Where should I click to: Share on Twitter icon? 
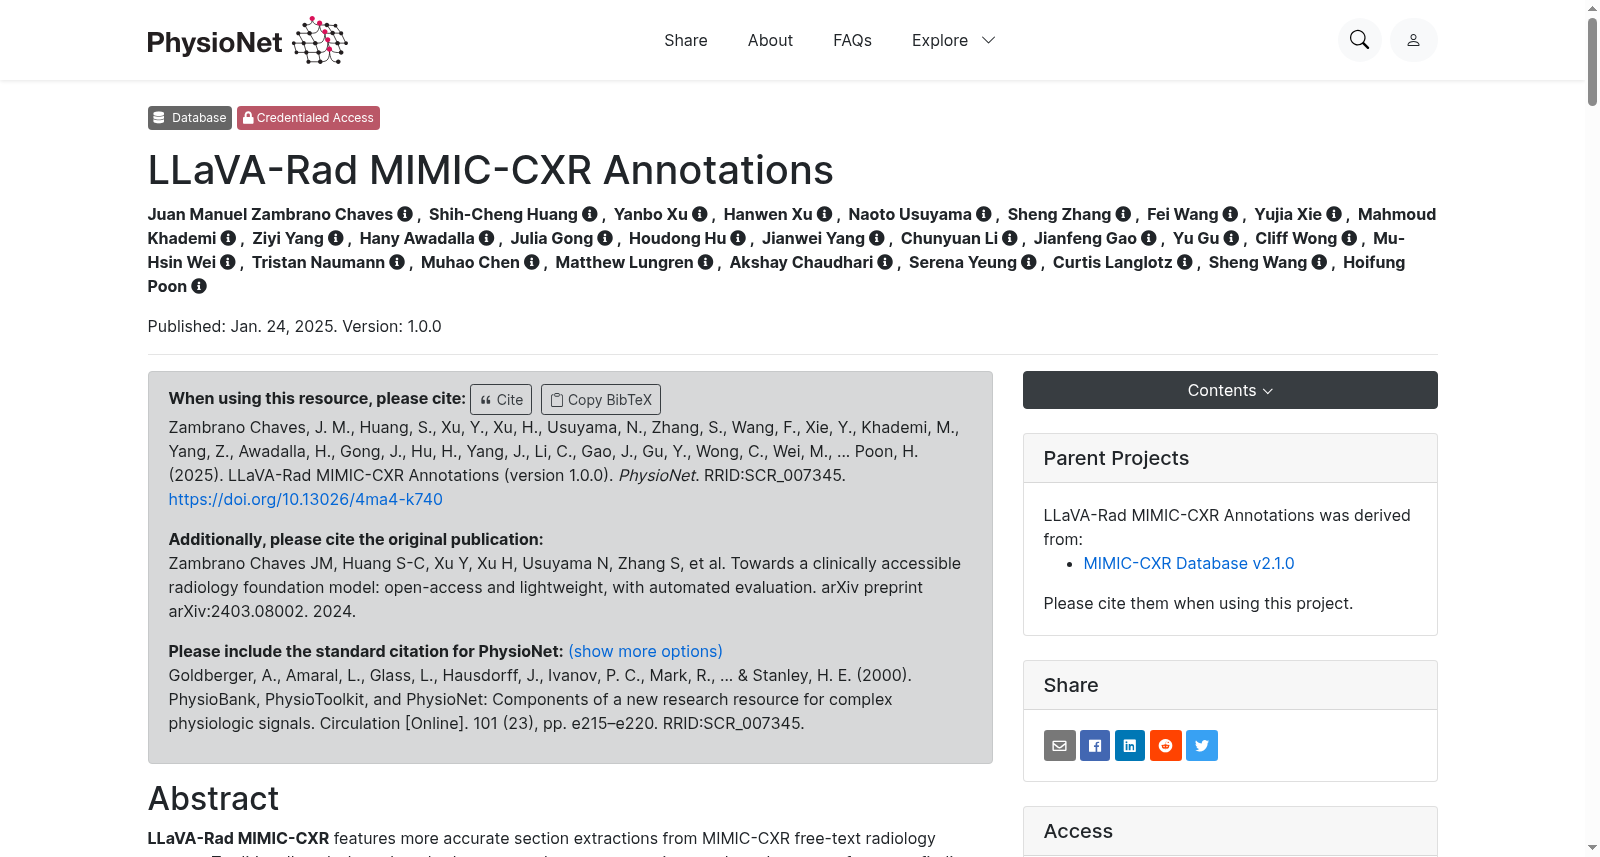1202,746
